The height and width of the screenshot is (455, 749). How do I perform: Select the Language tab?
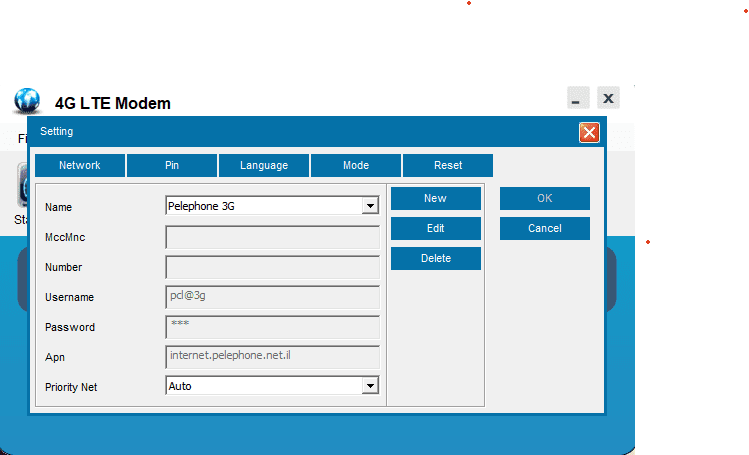264,165
